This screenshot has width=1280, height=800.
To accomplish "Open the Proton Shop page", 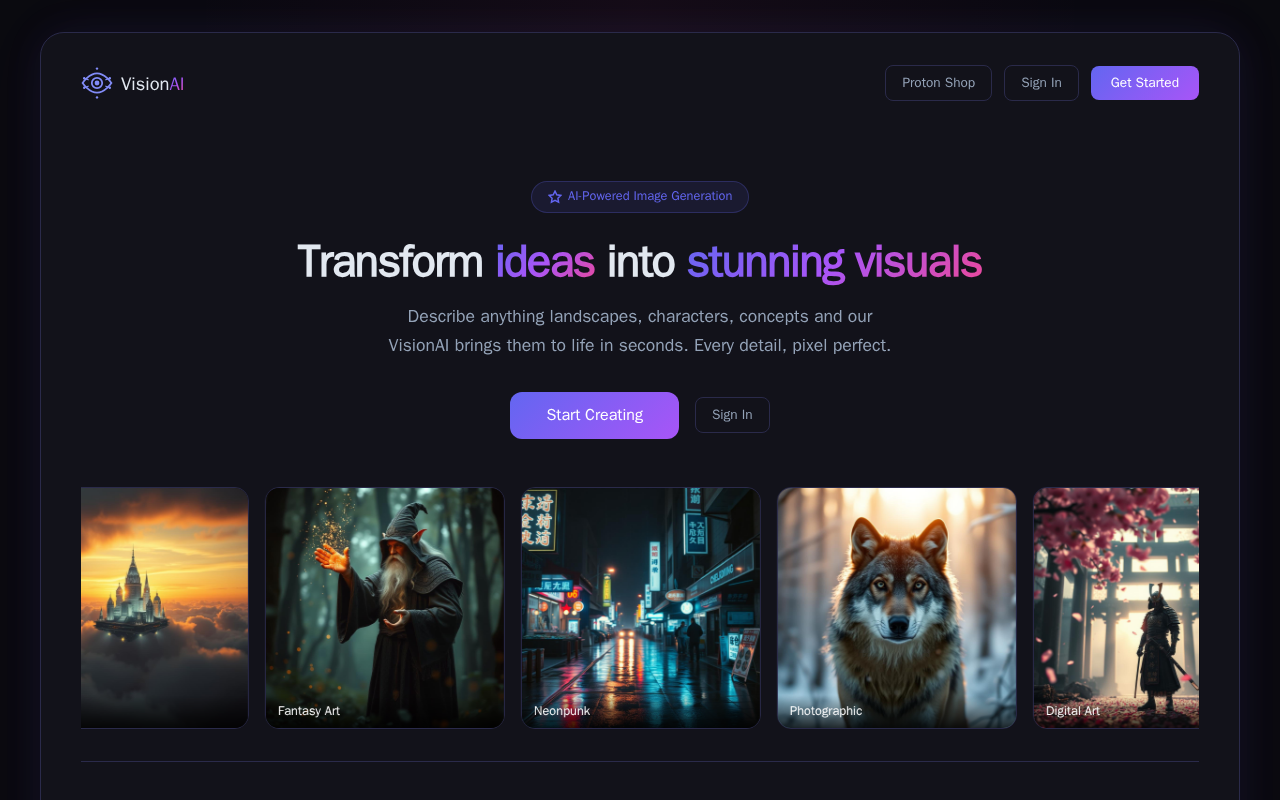I will click(938, 83).
